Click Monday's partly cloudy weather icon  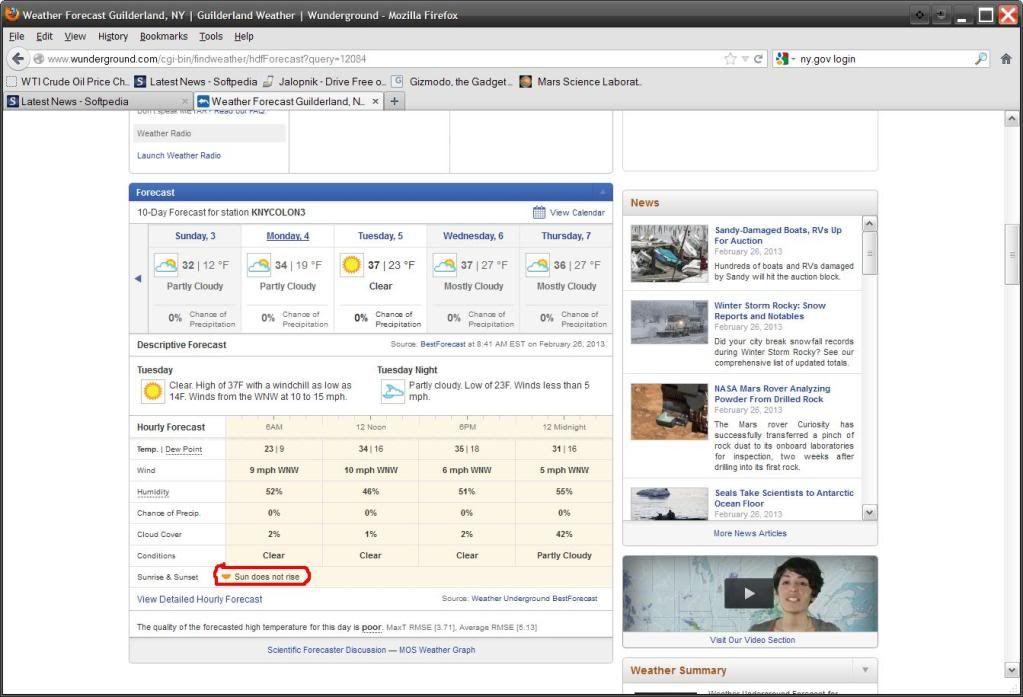[258, 265]
